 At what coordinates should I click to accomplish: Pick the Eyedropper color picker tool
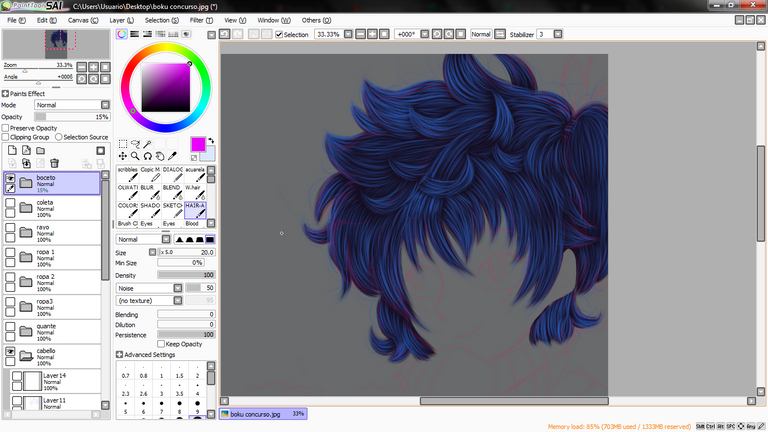pyautogui.click(x=172, y=156)
